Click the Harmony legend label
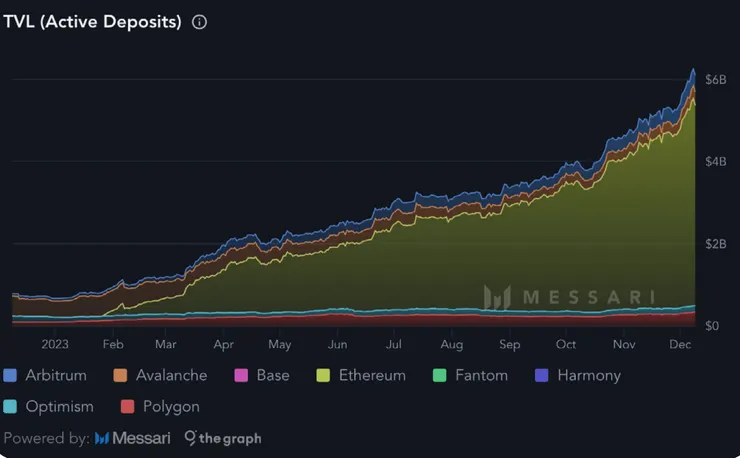 (589, 376)
